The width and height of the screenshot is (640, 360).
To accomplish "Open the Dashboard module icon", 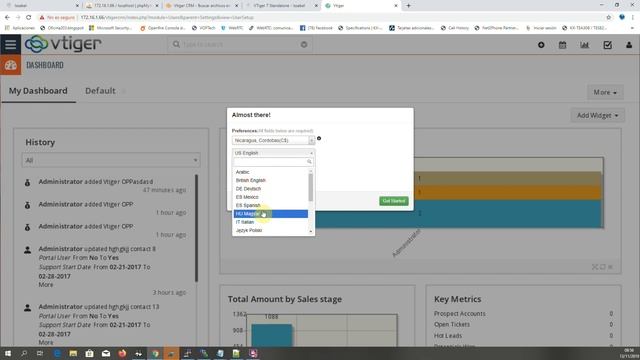I will (11, 65).
